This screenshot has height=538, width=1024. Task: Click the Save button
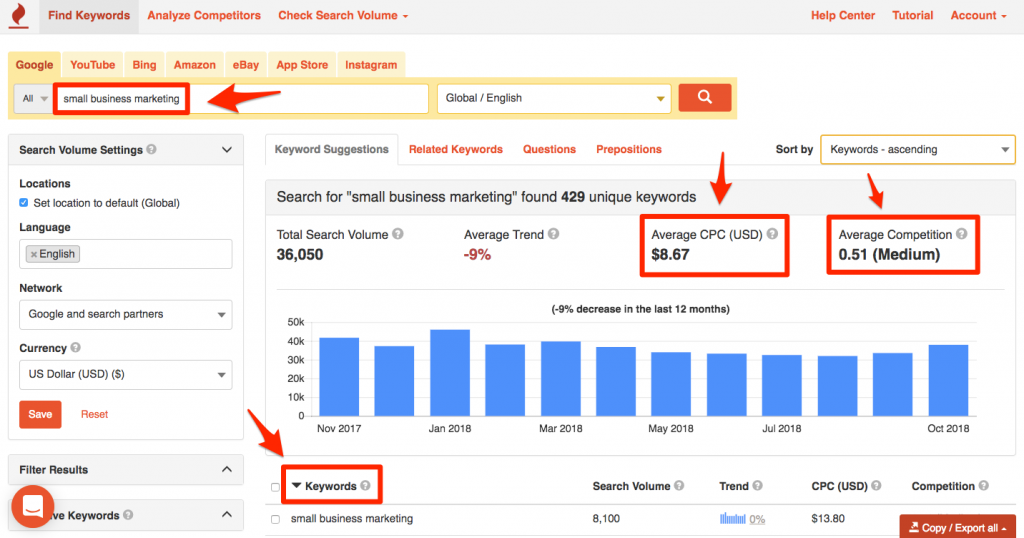(x=40, y=414)
